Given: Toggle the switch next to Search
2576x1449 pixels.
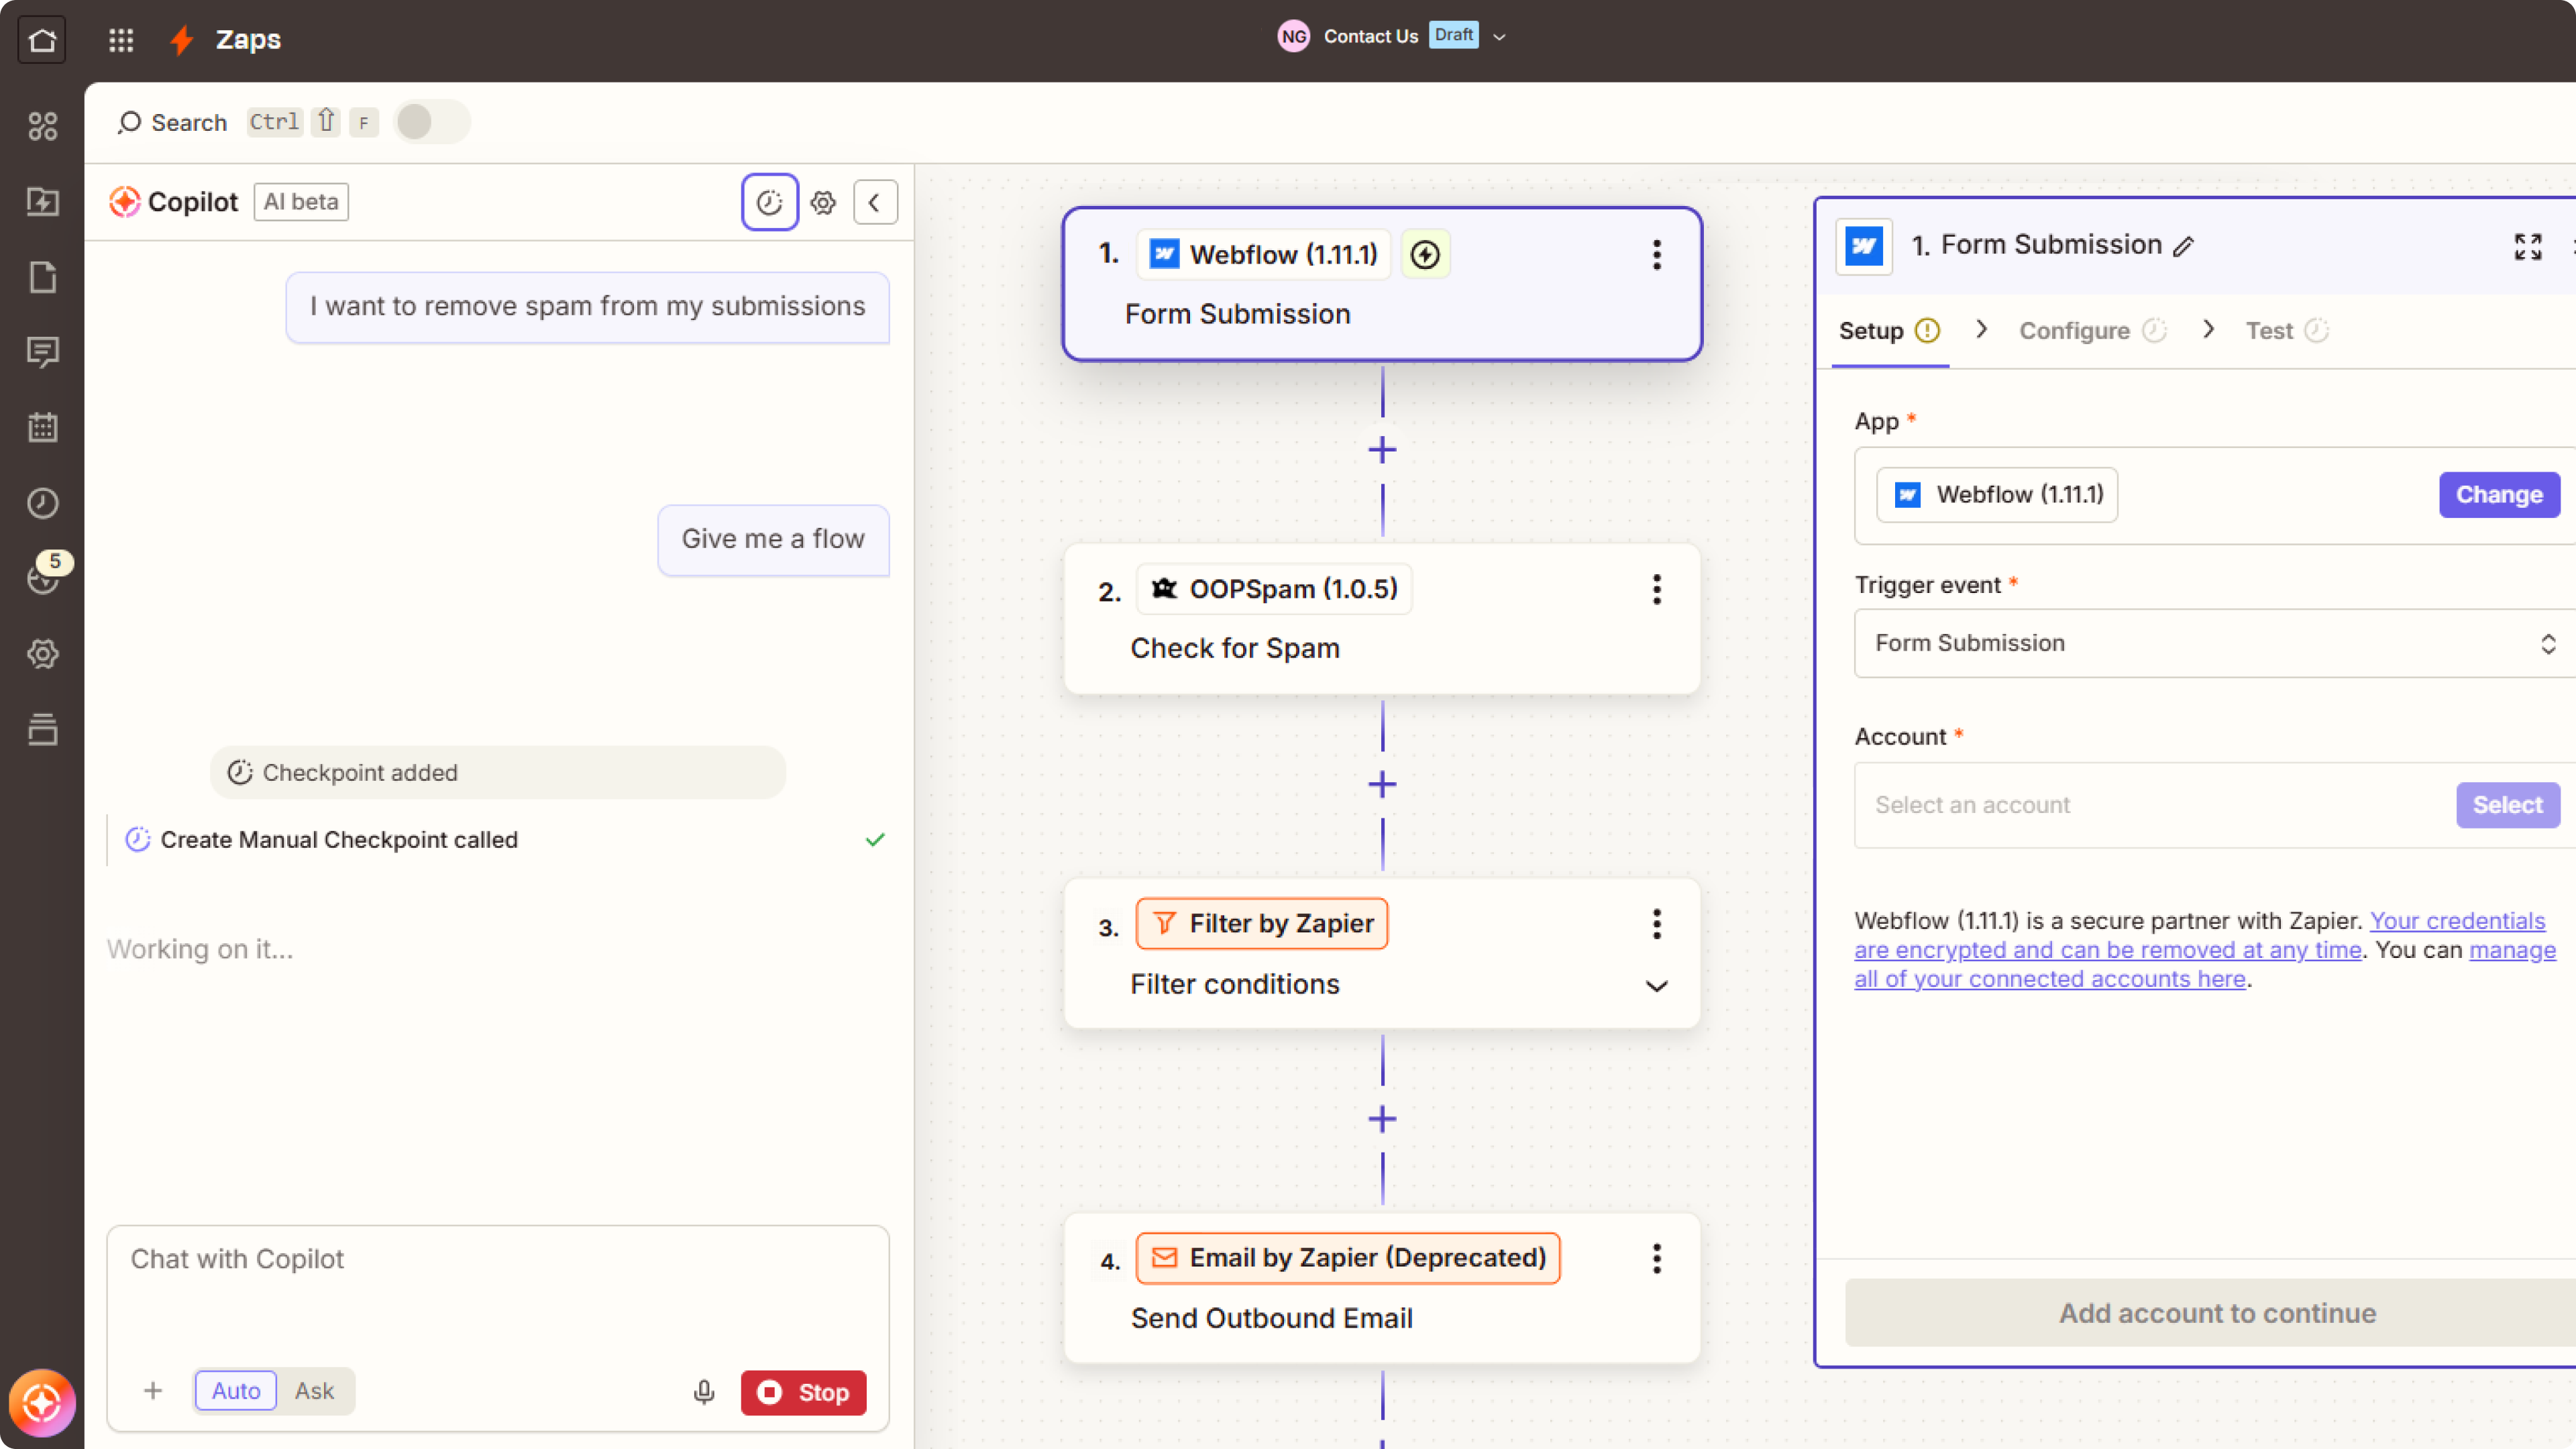Looking at the screenshot, I should click(x=431, y=122).
